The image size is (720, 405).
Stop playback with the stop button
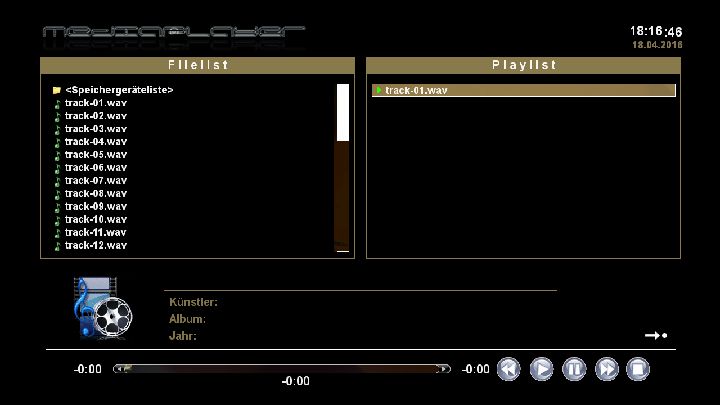point(638,369)
